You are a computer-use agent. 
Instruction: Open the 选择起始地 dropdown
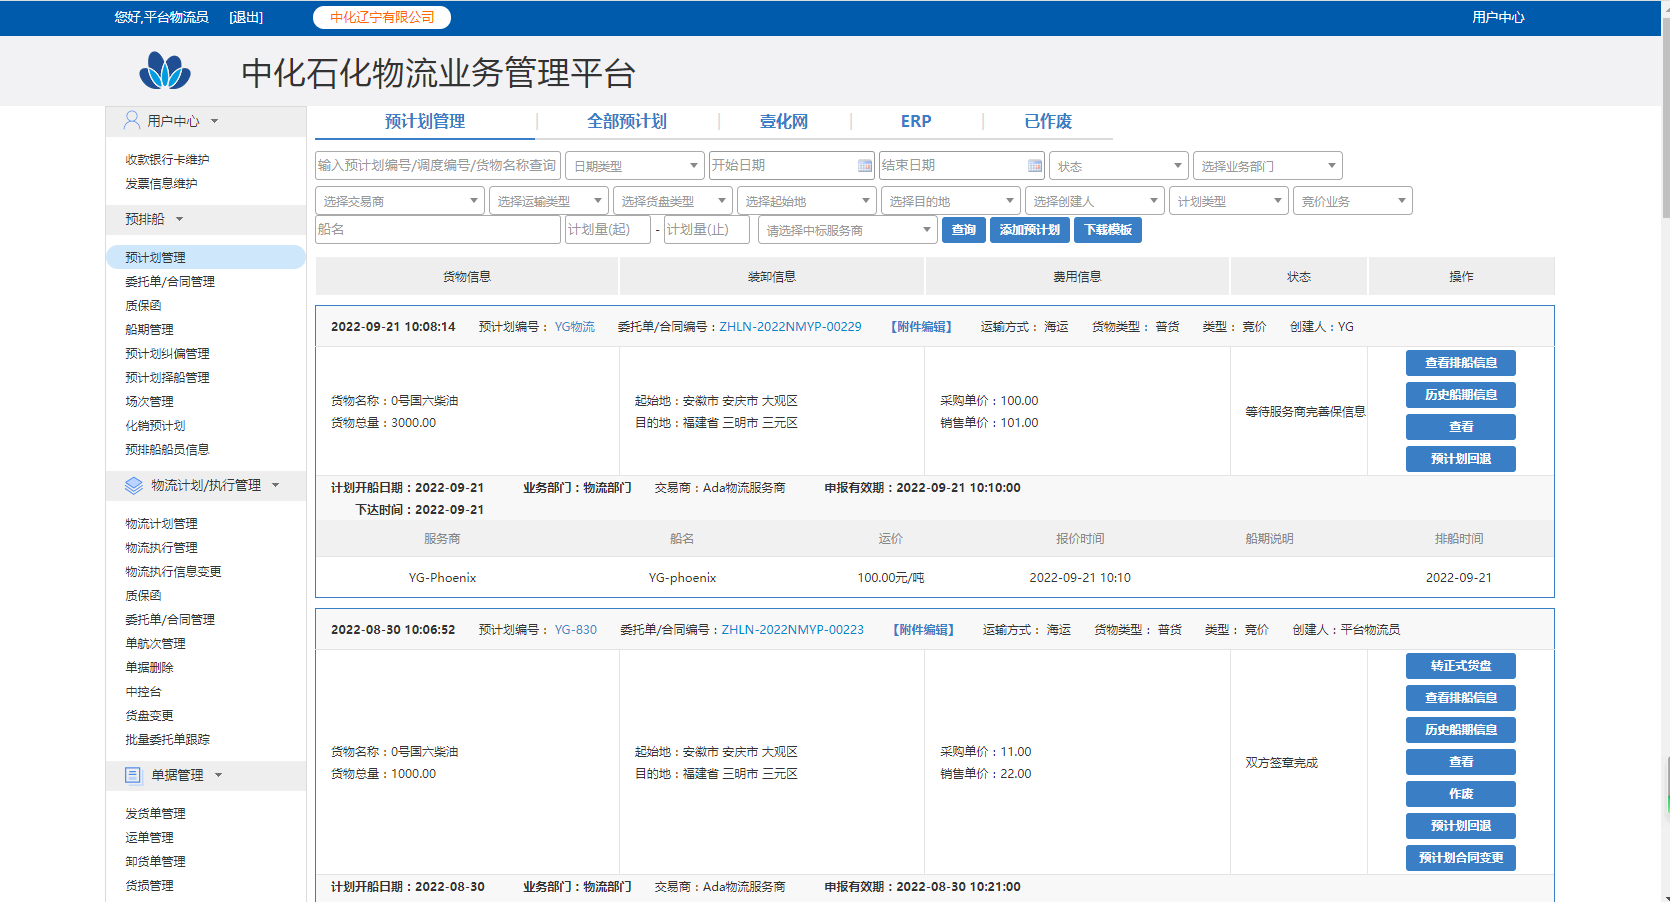coord(807,201)
